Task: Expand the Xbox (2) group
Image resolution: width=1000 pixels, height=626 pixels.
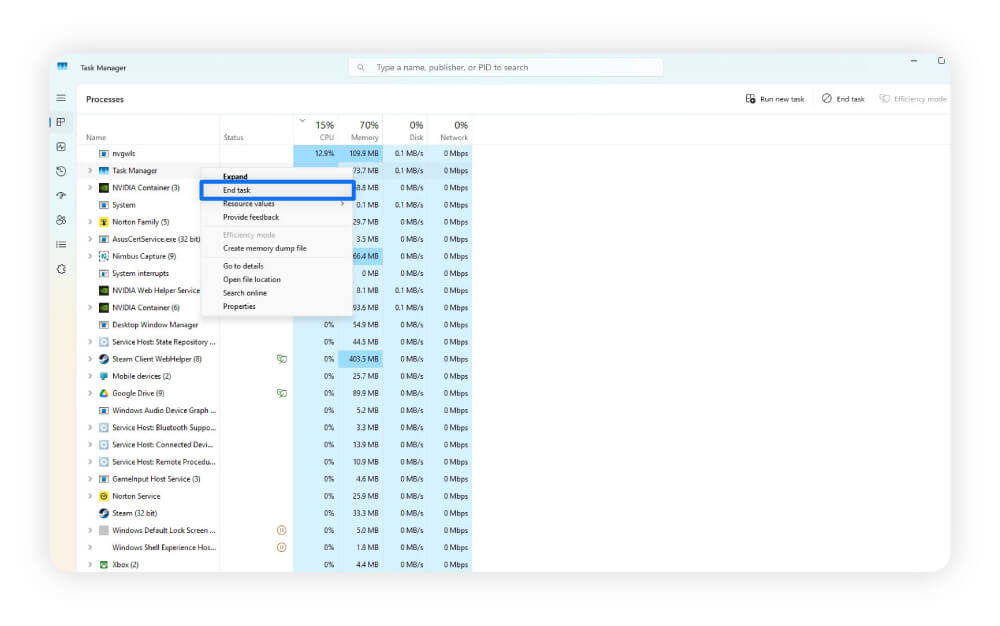Action: [90, 565]
